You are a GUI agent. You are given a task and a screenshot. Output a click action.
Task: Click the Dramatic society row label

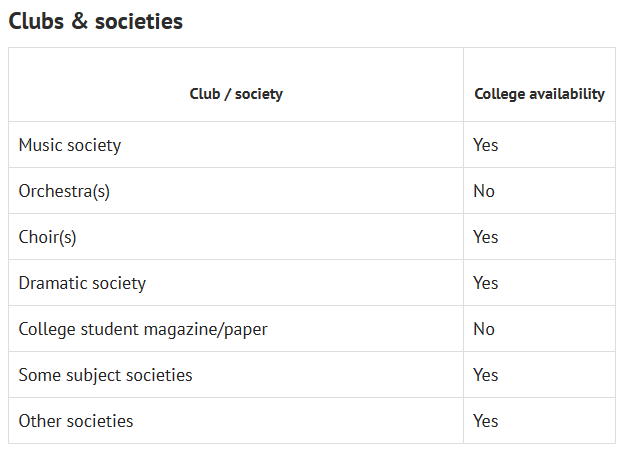pyautogui.click(x=82, y=283)
